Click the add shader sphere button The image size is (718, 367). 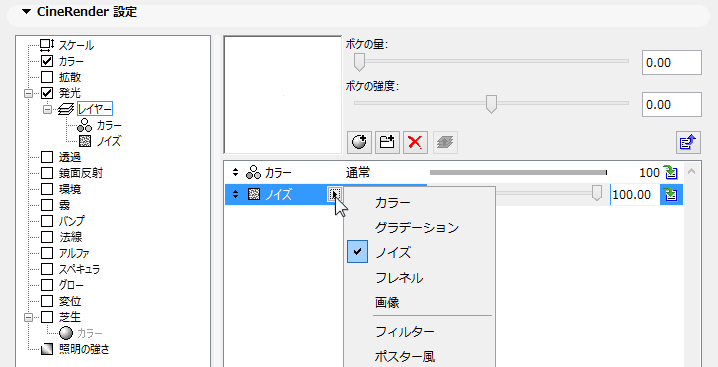(360, 142)
